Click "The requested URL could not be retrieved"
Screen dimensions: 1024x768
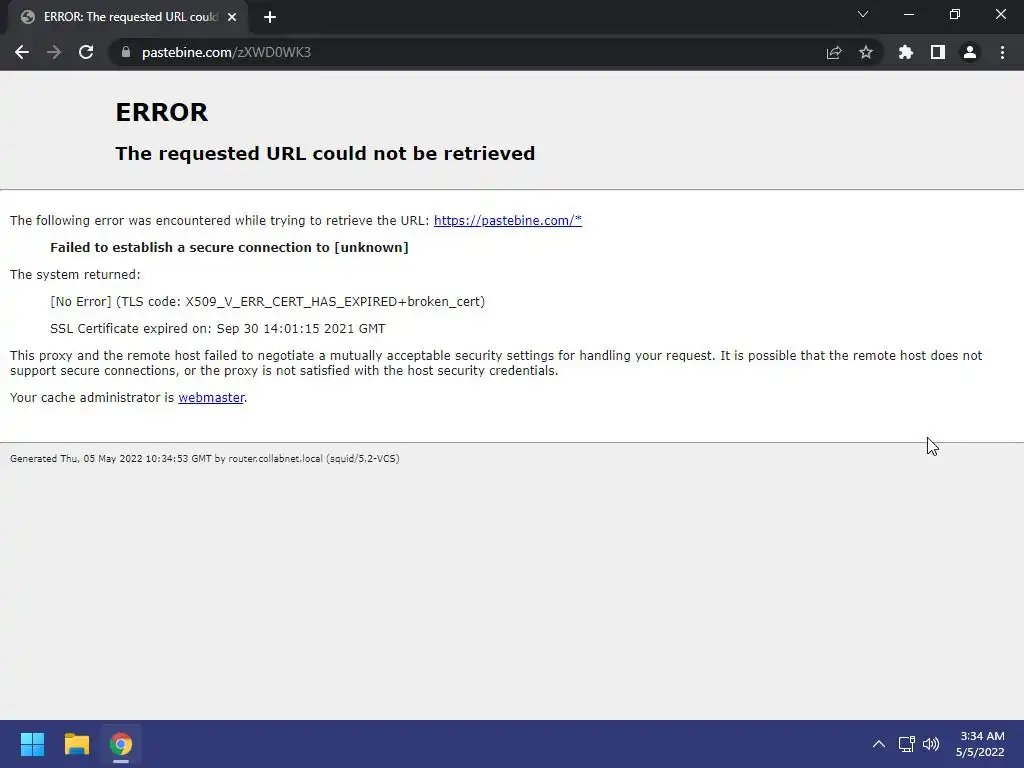pyautogui.click(x=325, y=153)
